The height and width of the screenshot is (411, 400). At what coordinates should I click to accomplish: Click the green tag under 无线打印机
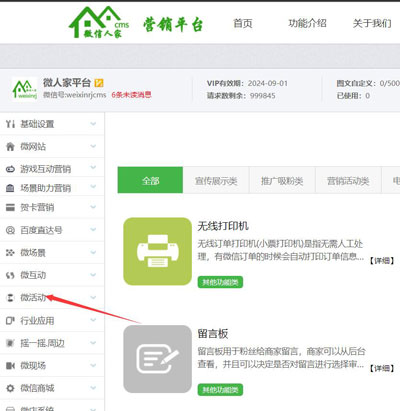coord(220,282)
